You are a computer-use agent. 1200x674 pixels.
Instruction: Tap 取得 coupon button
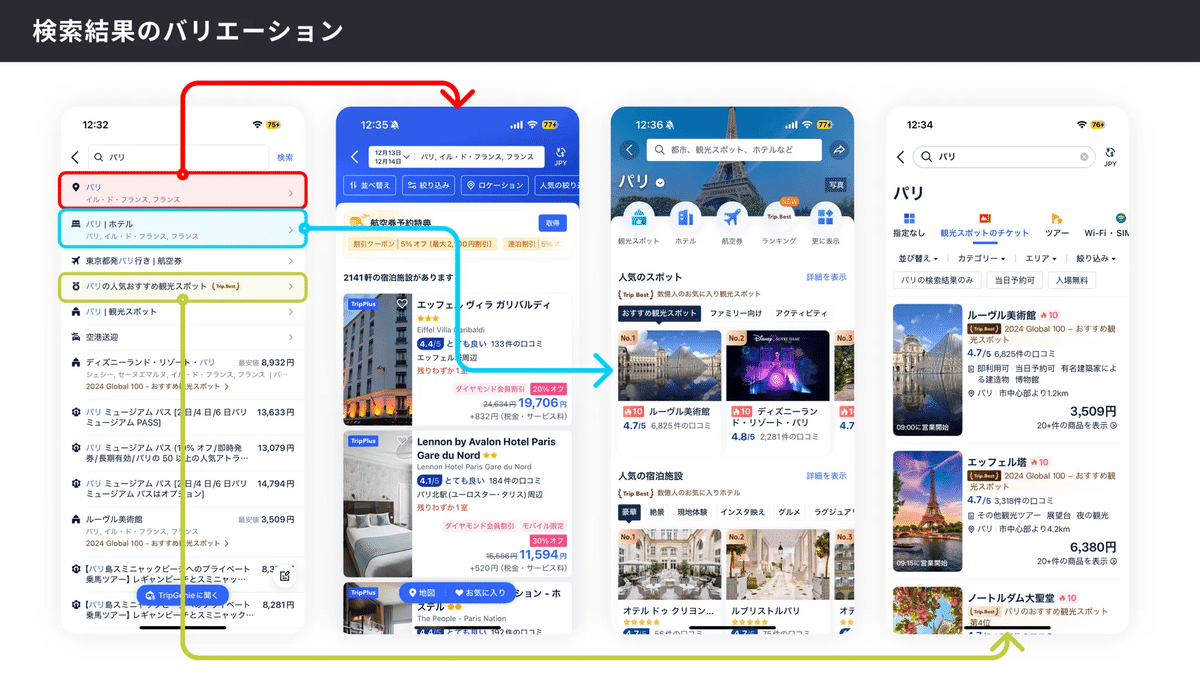552,223
